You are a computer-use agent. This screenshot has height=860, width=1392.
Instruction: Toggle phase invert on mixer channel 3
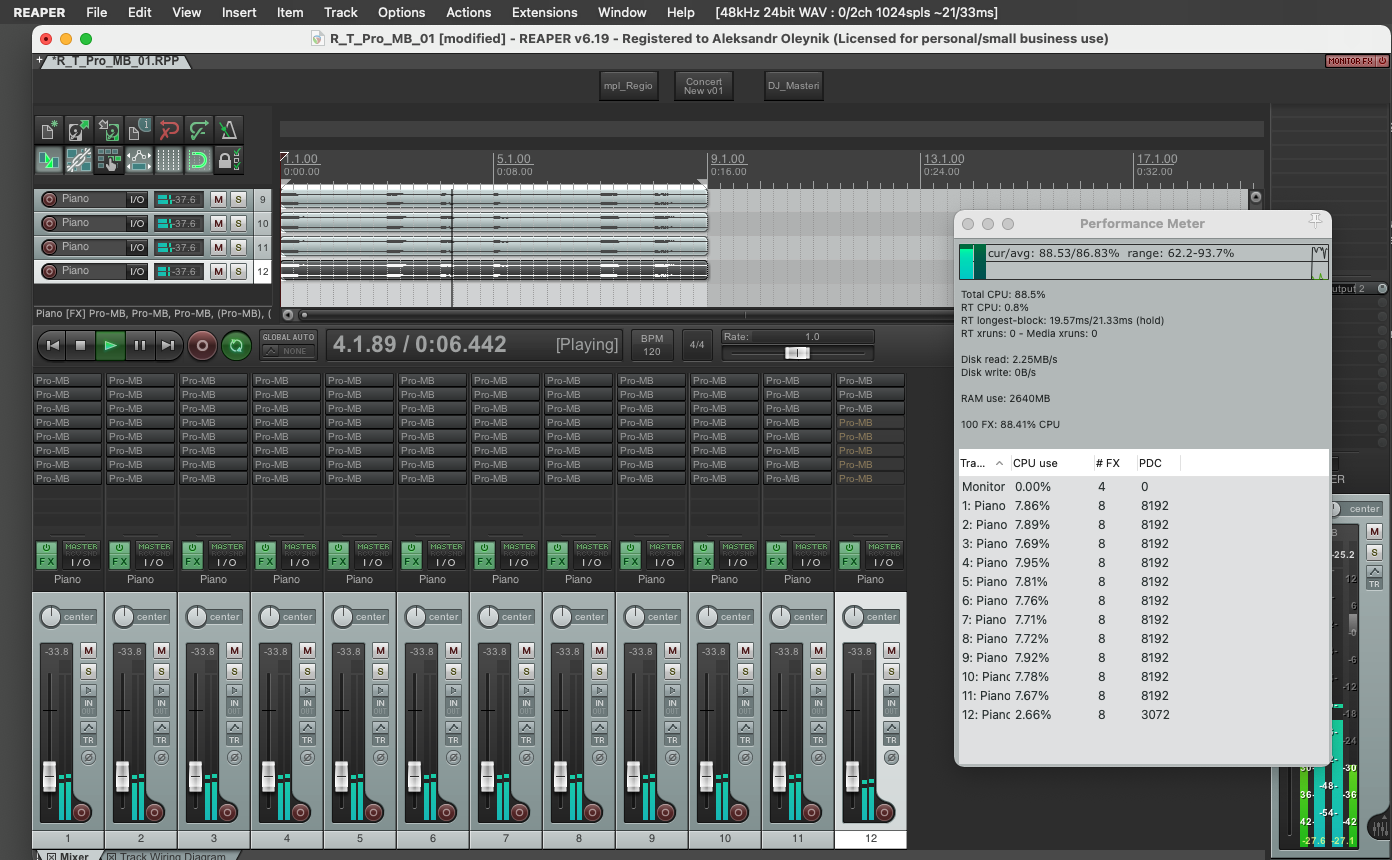pos(234,757)
